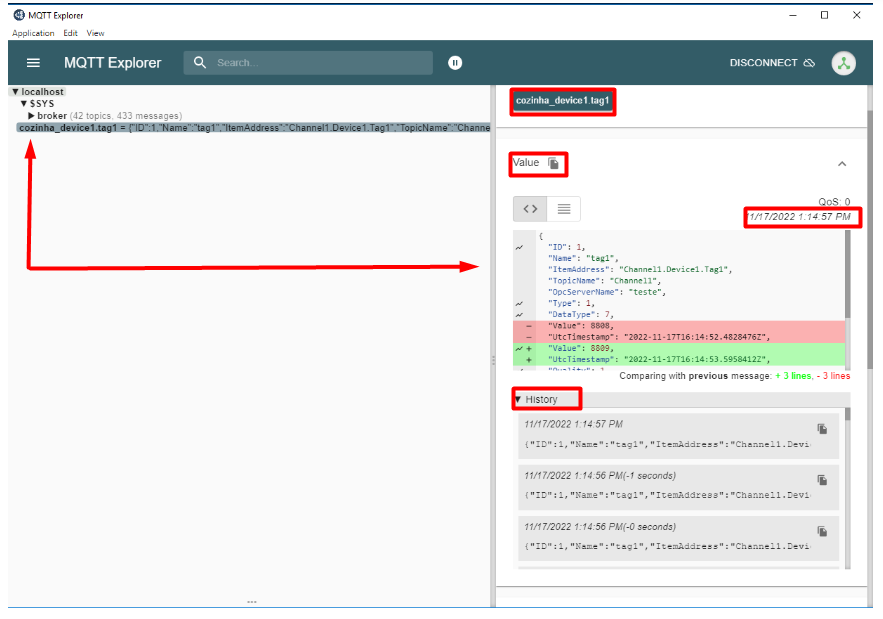The width and height of the screenshot is (883, 619).
Task: Copy the Value to clipboard
Action: (x=554, y=163)
